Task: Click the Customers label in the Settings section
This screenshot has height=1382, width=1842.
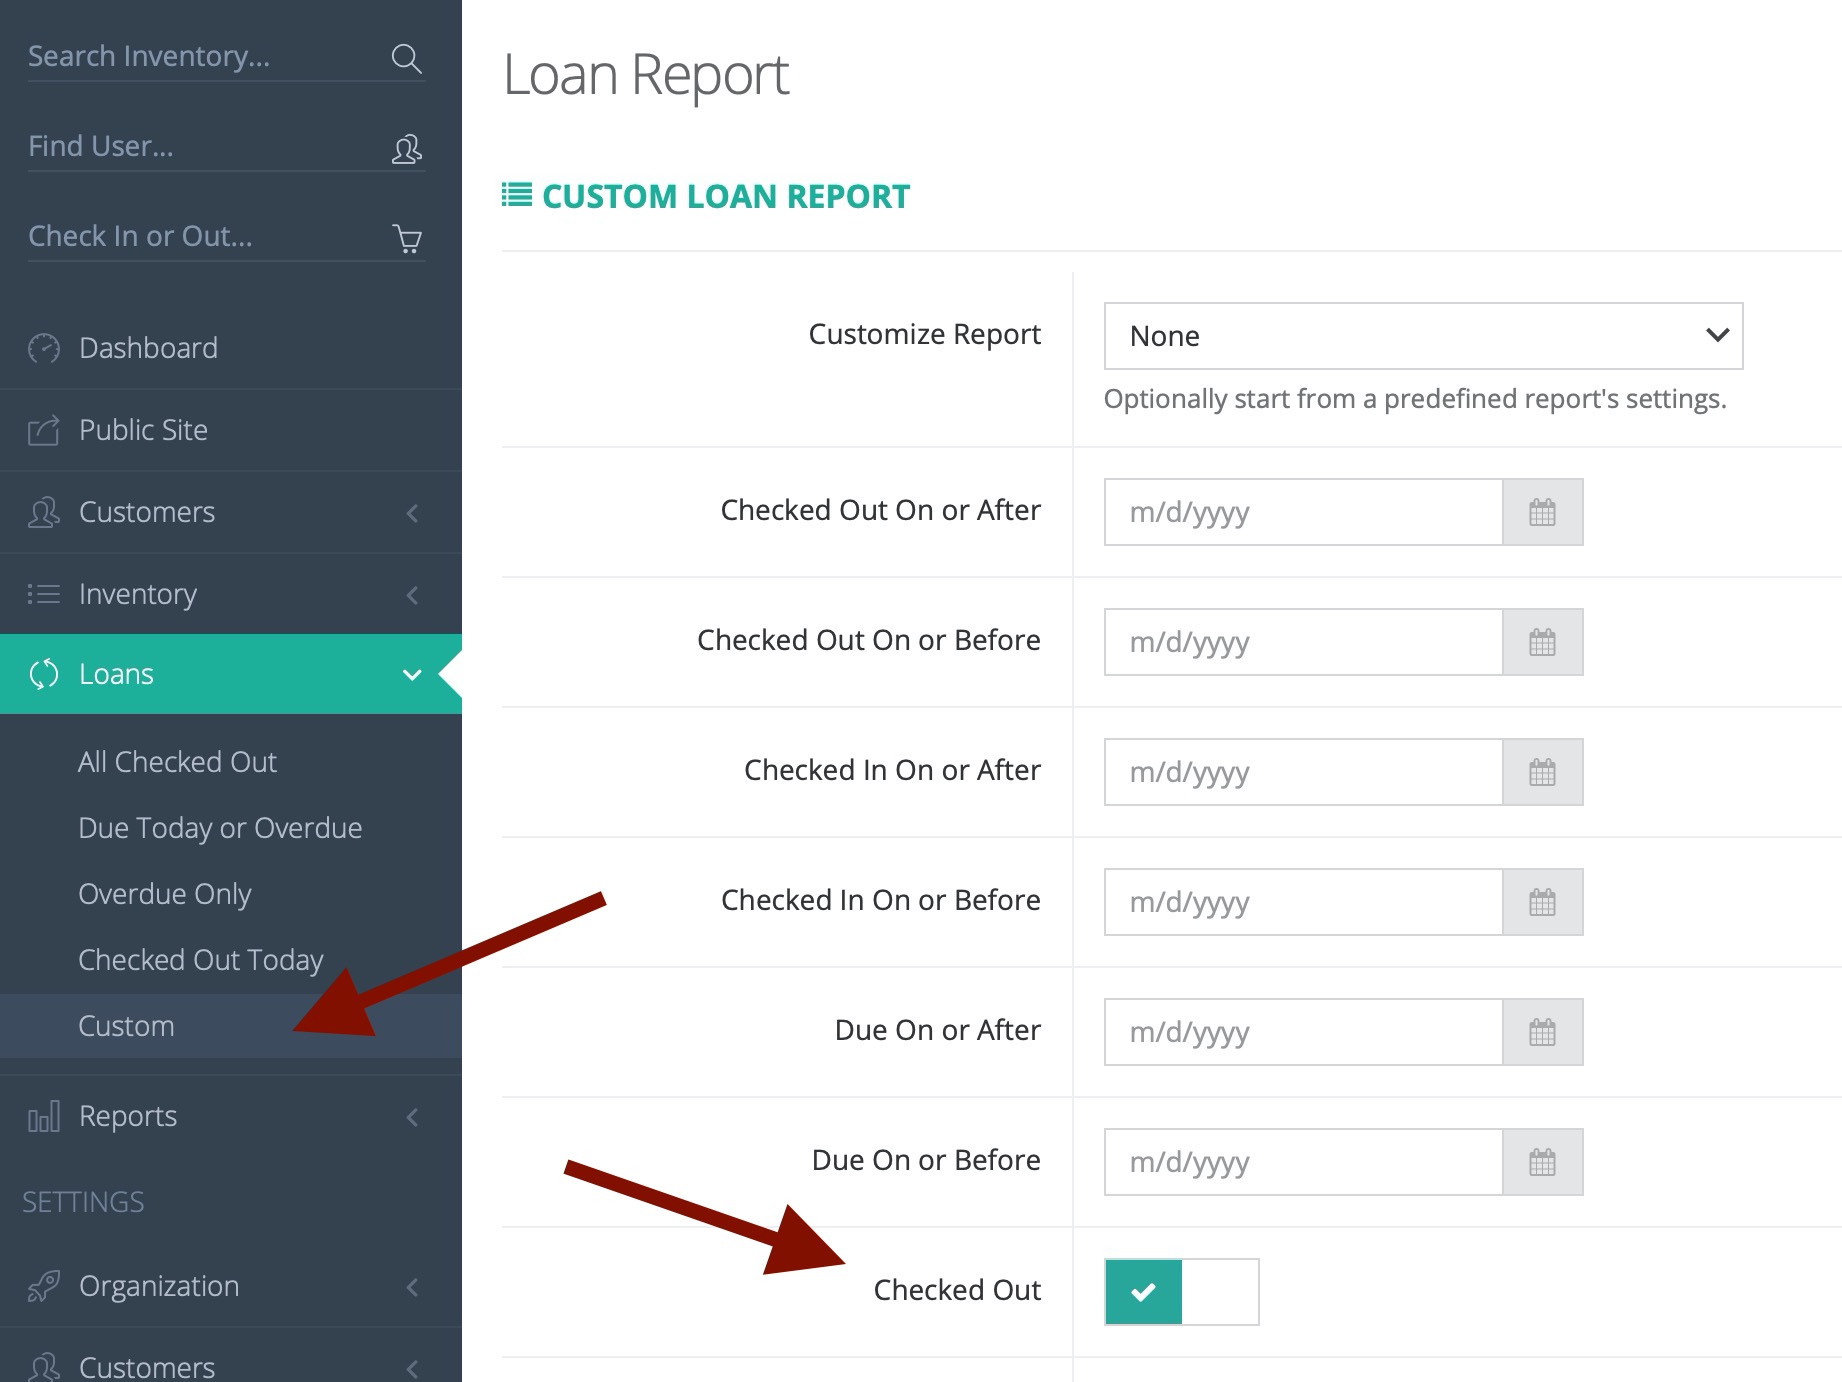Action: 147,1367
